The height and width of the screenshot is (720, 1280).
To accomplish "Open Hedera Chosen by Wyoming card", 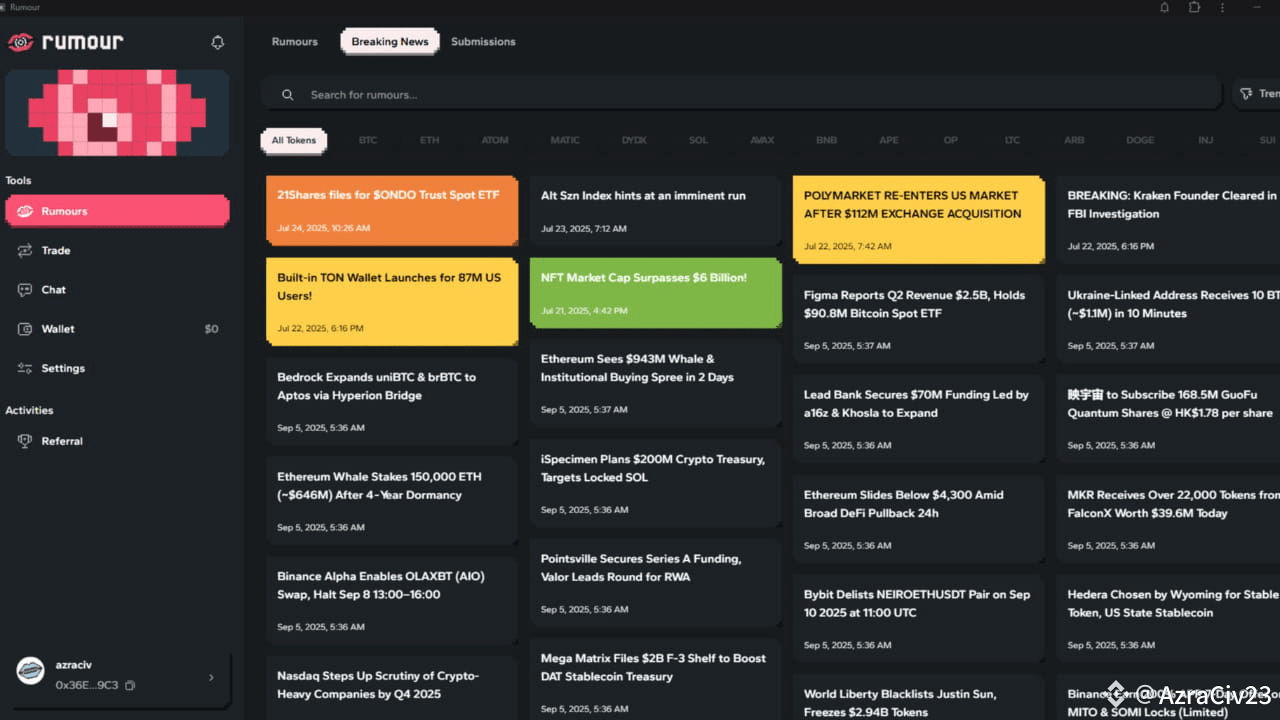I will click(1169, 619).
